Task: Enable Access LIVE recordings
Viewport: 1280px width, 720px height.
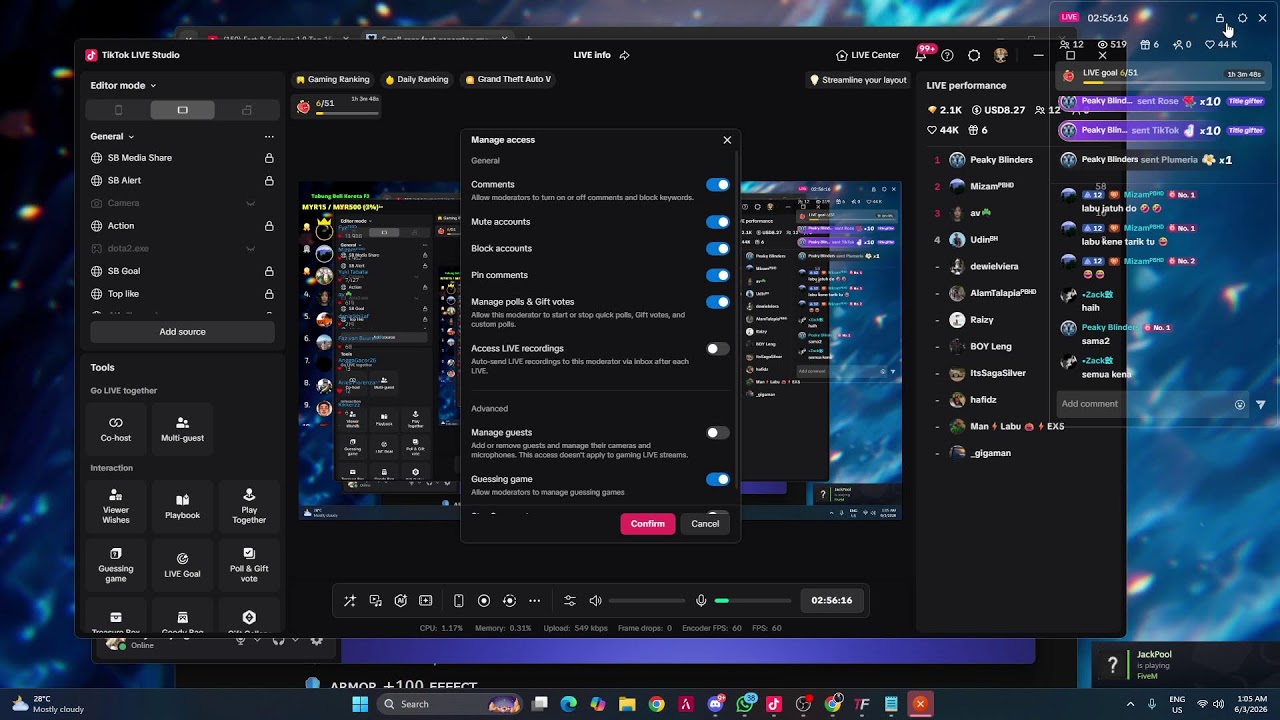Action: (718, 349)
